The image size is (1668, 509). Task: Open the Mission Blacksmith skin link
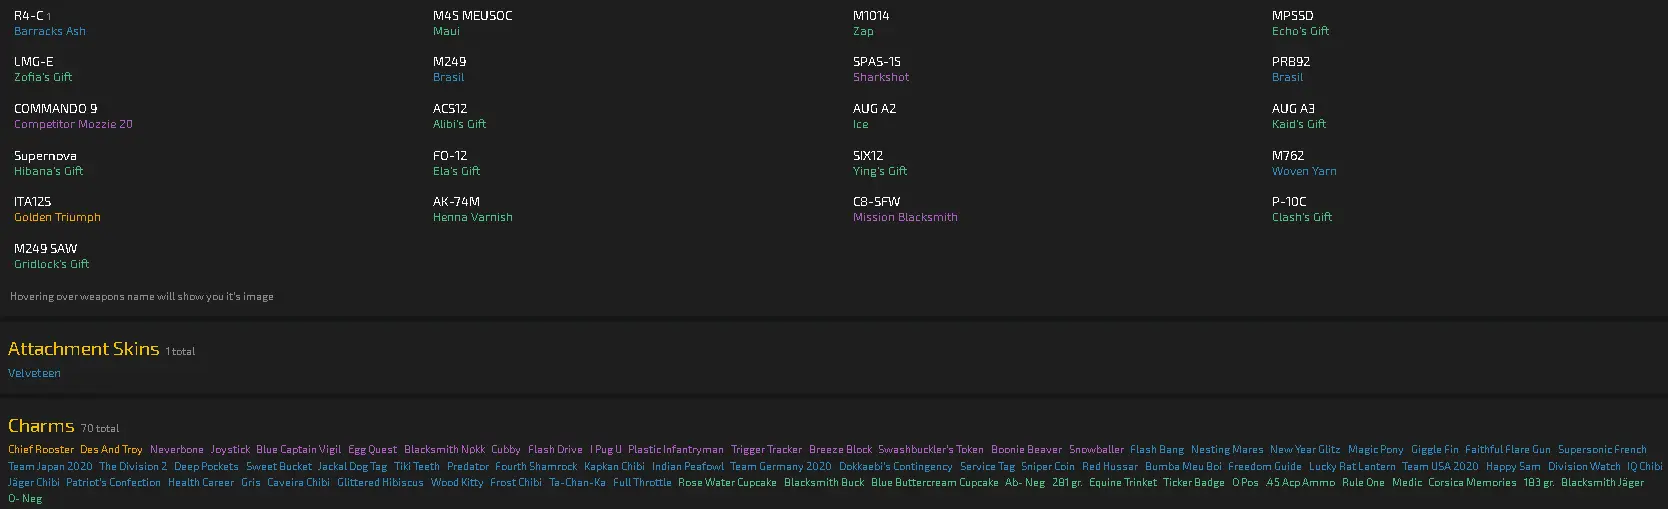[x=905, y=217]
